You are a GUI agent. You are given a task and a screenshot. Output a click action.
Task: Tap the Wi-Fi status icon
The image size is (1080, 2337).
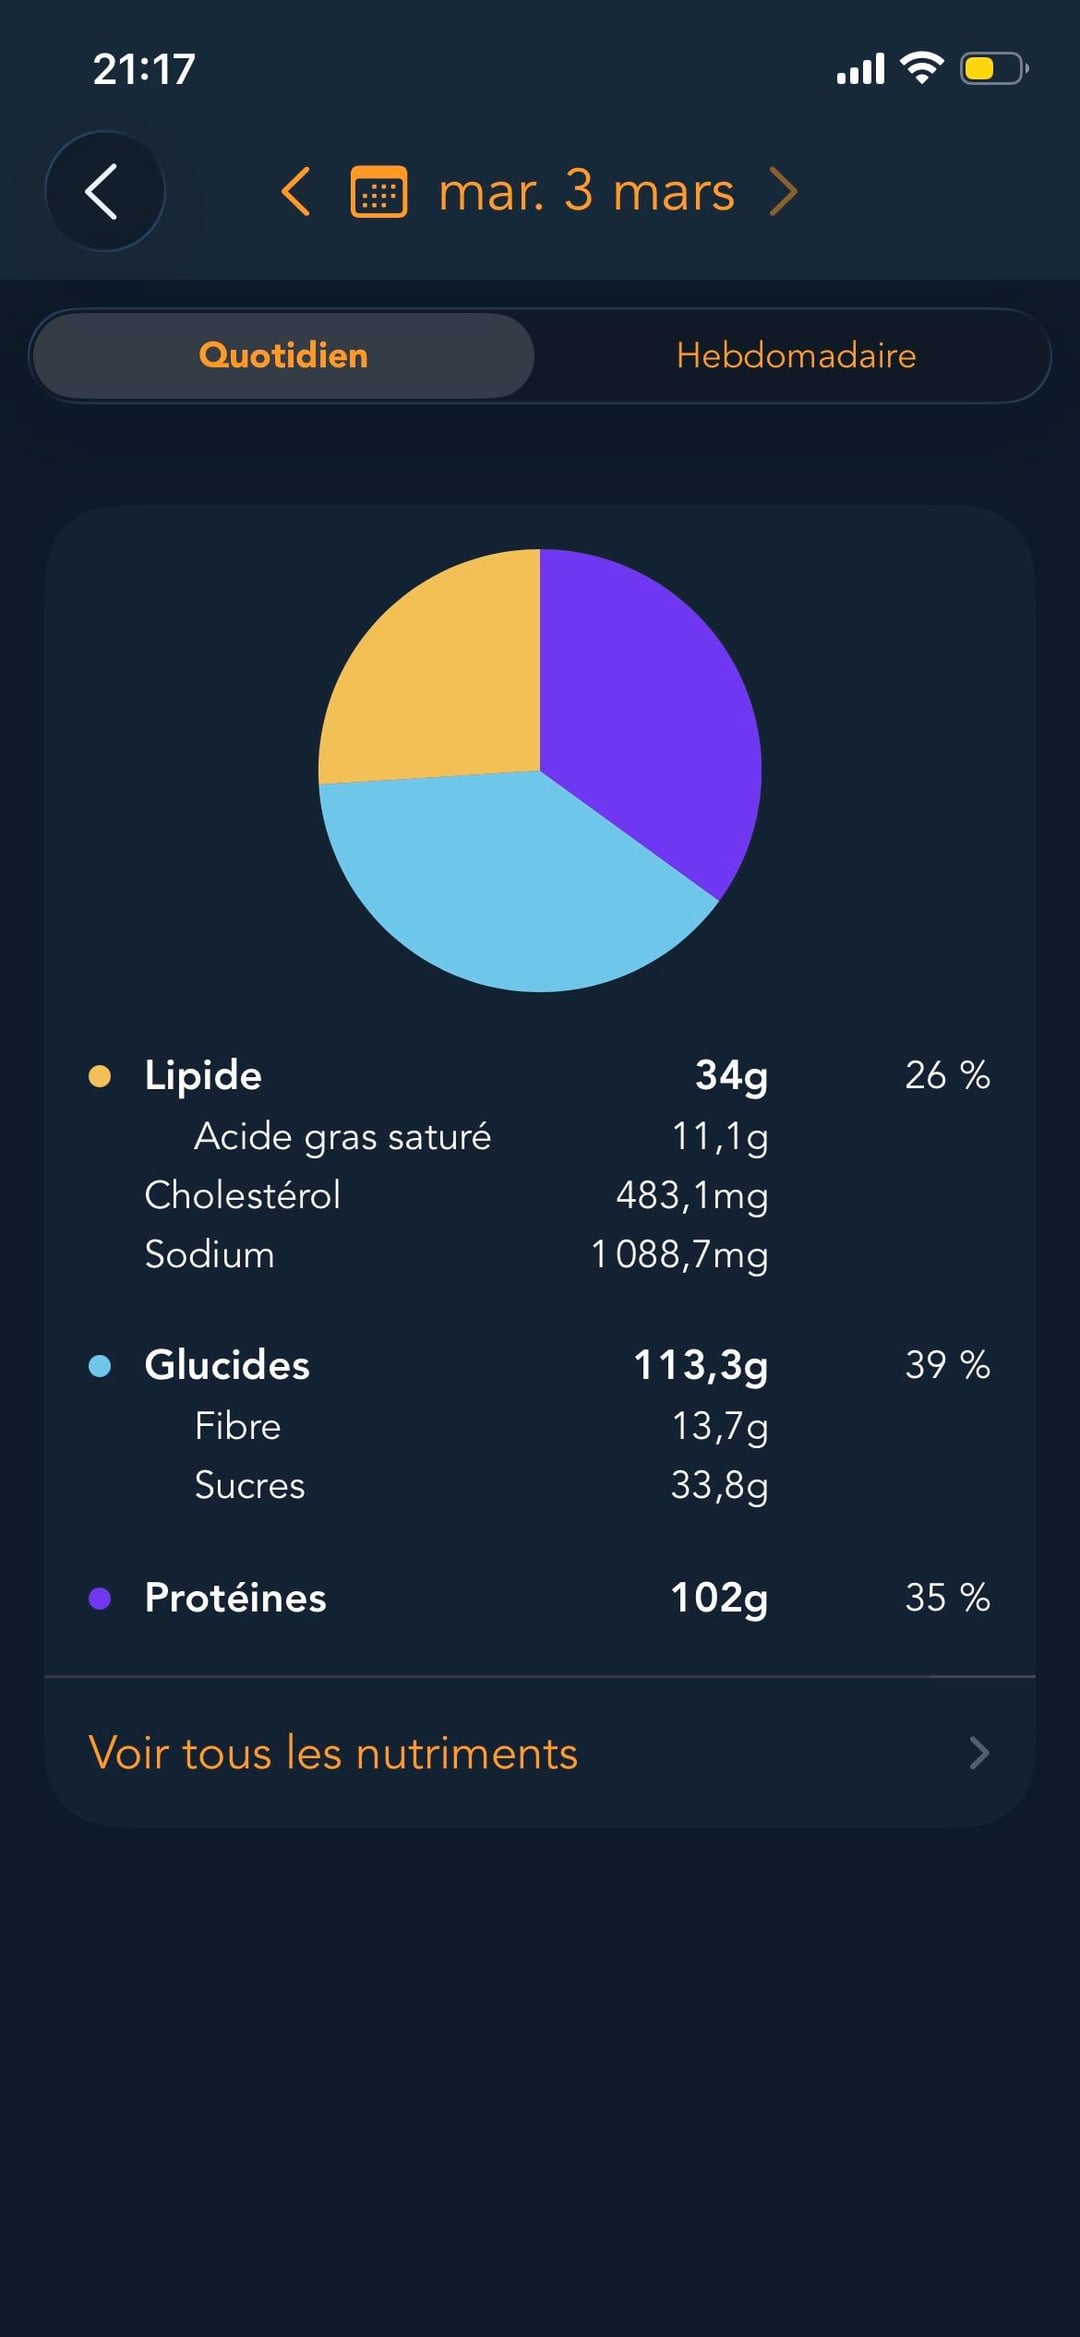click(921, 68)
